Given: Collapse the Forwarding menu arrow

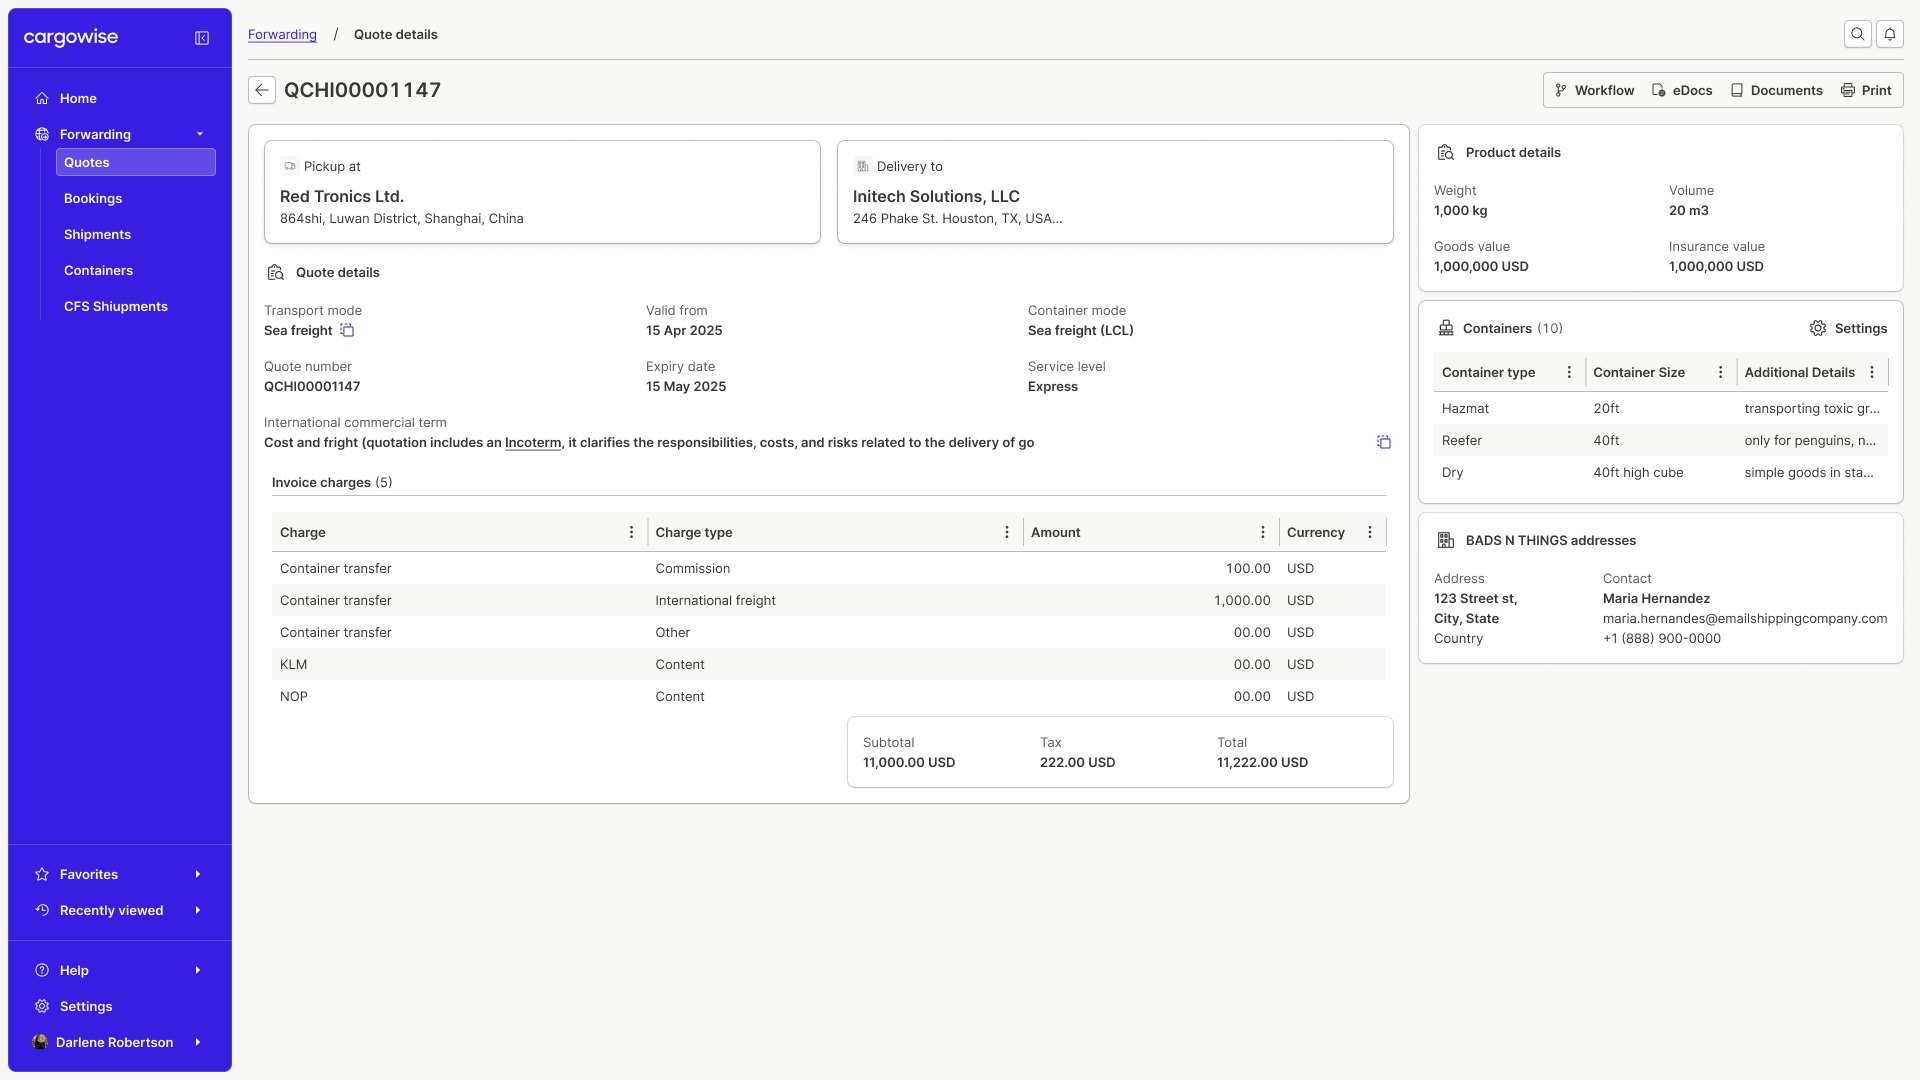Looking at the screenshot, I should [200, 134].
